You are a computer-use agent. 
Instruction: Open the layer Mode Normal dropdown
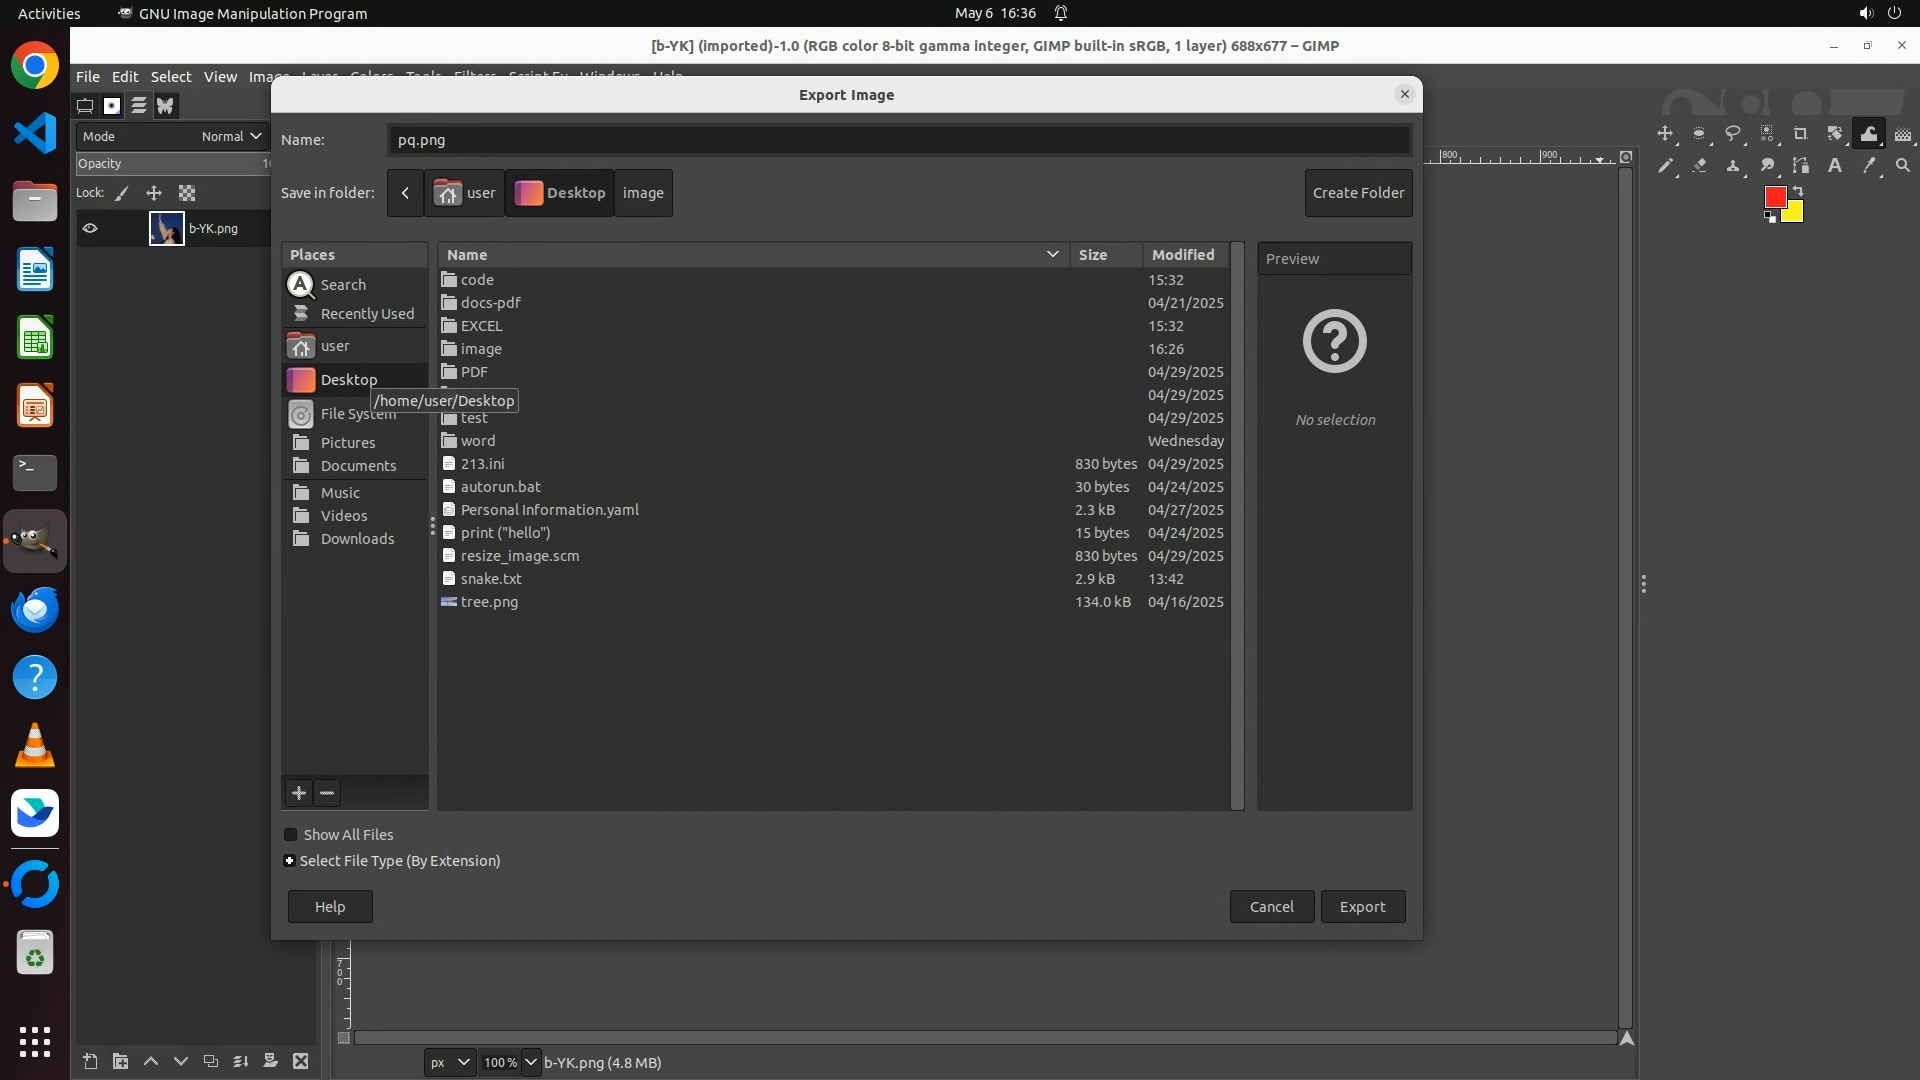231,136
